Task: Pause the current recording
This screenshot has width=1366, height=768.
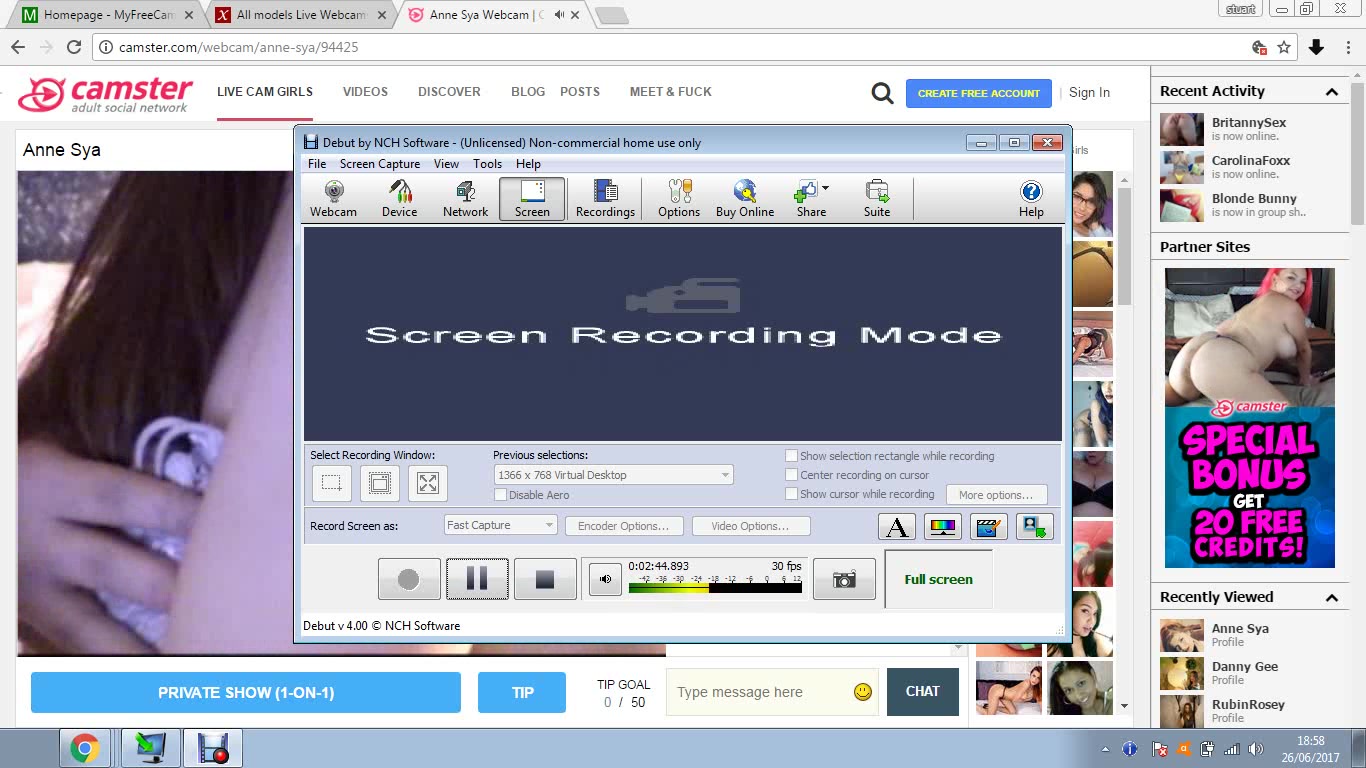Action: pos(477,579)
